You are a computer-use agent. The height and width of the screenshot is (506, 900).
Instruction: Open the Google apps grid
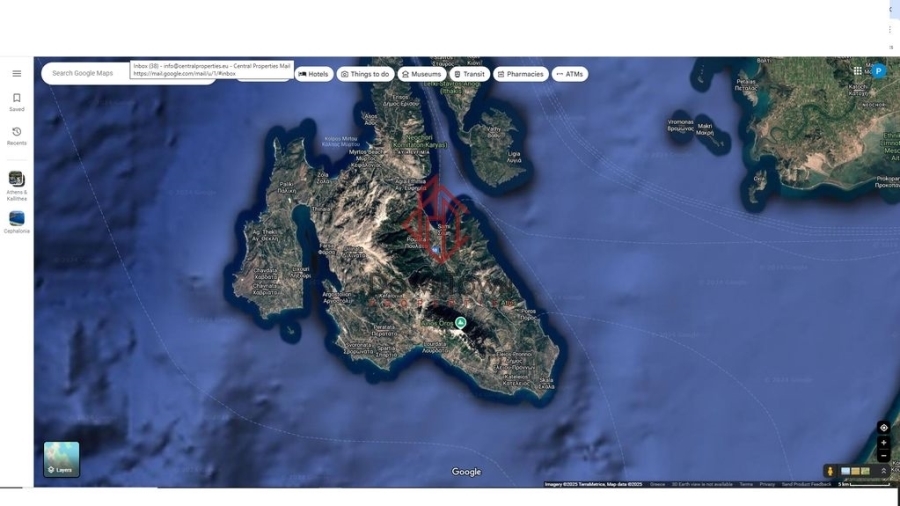857,71
